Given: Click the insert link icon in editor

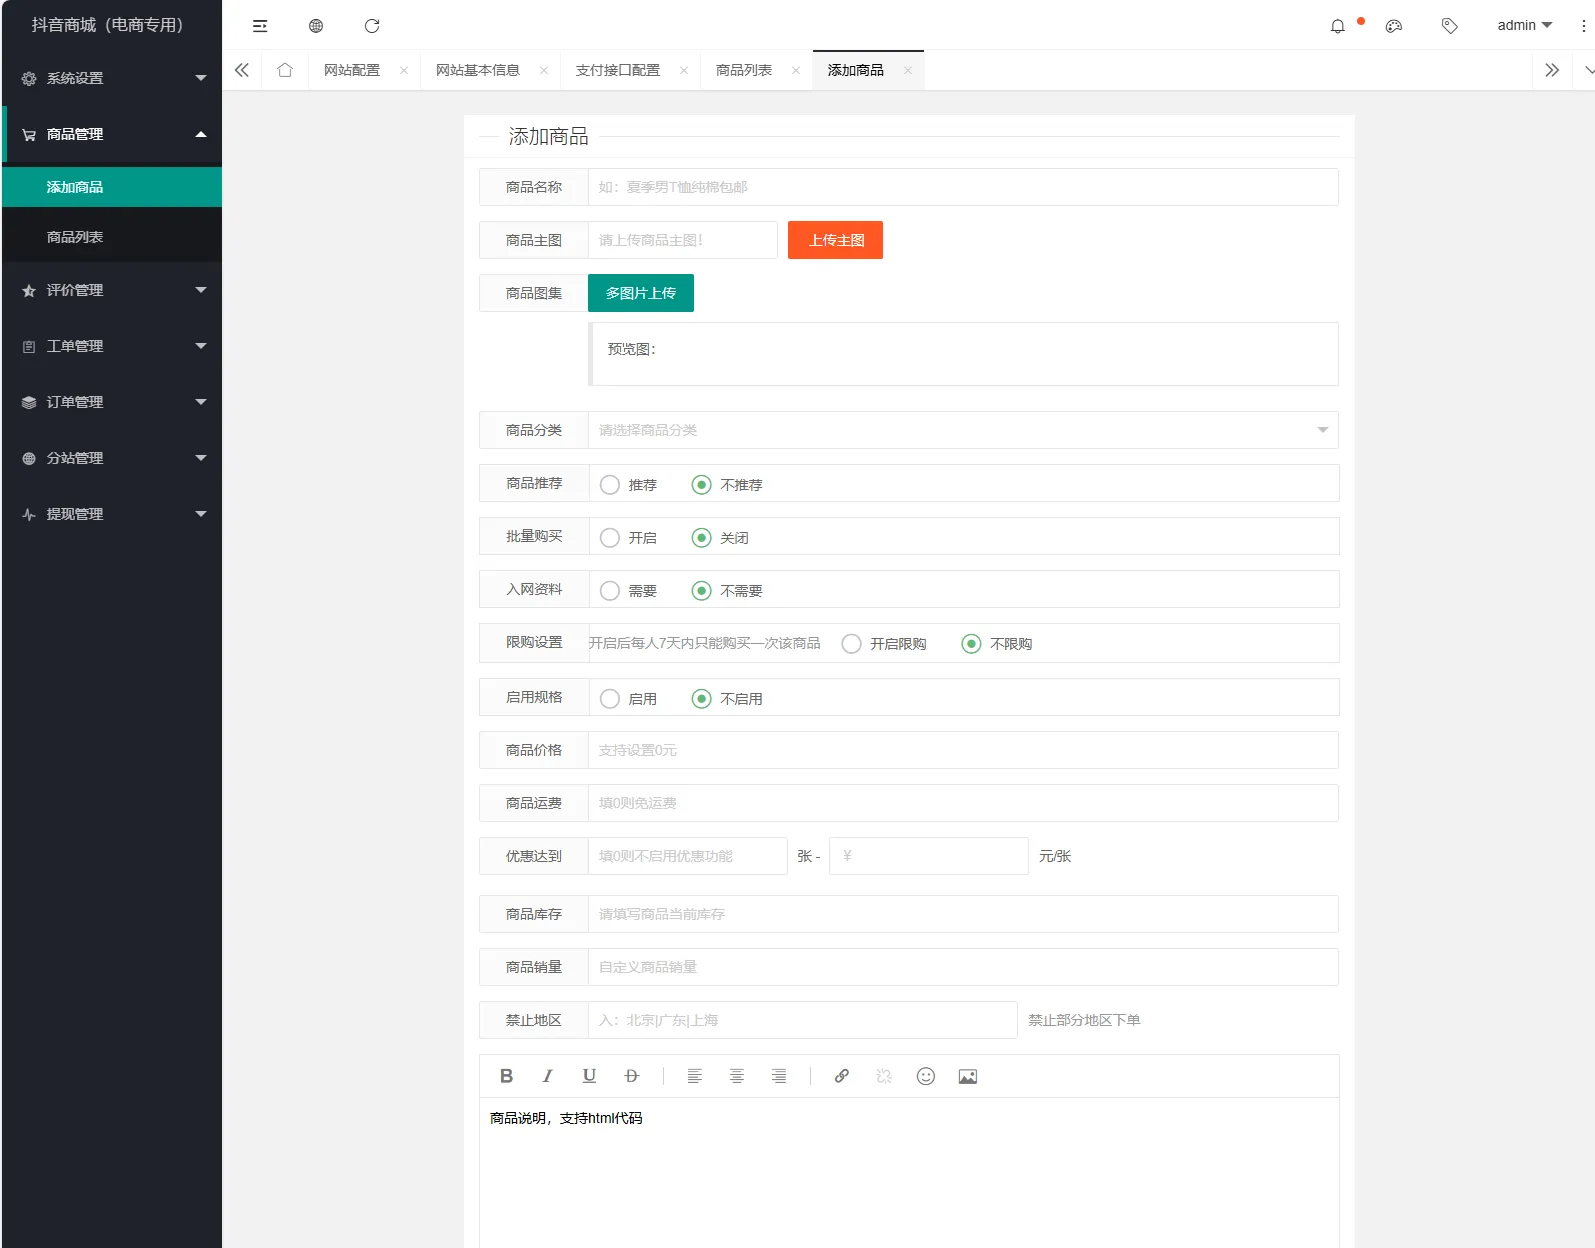Looking at the screenshot, I should (841, 1076).
